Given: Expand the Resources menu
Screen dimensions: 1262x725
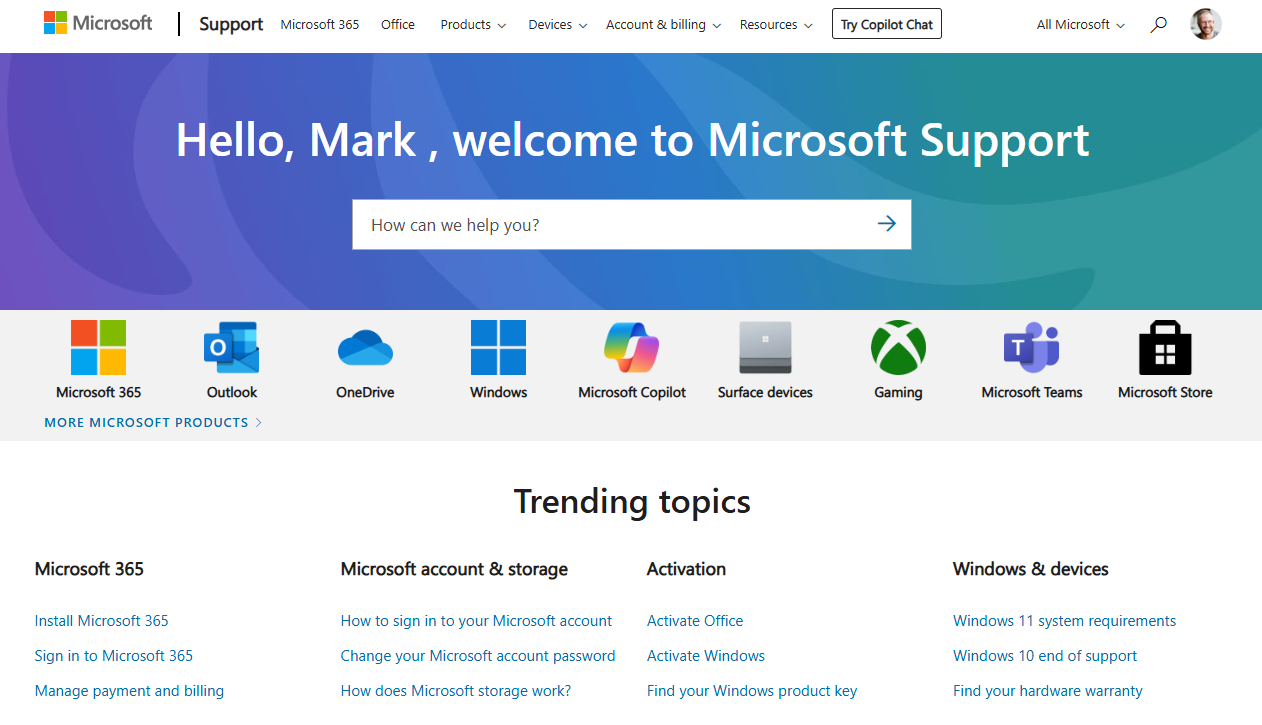Looking at the screenshot, I should click(x=776, y=24).
